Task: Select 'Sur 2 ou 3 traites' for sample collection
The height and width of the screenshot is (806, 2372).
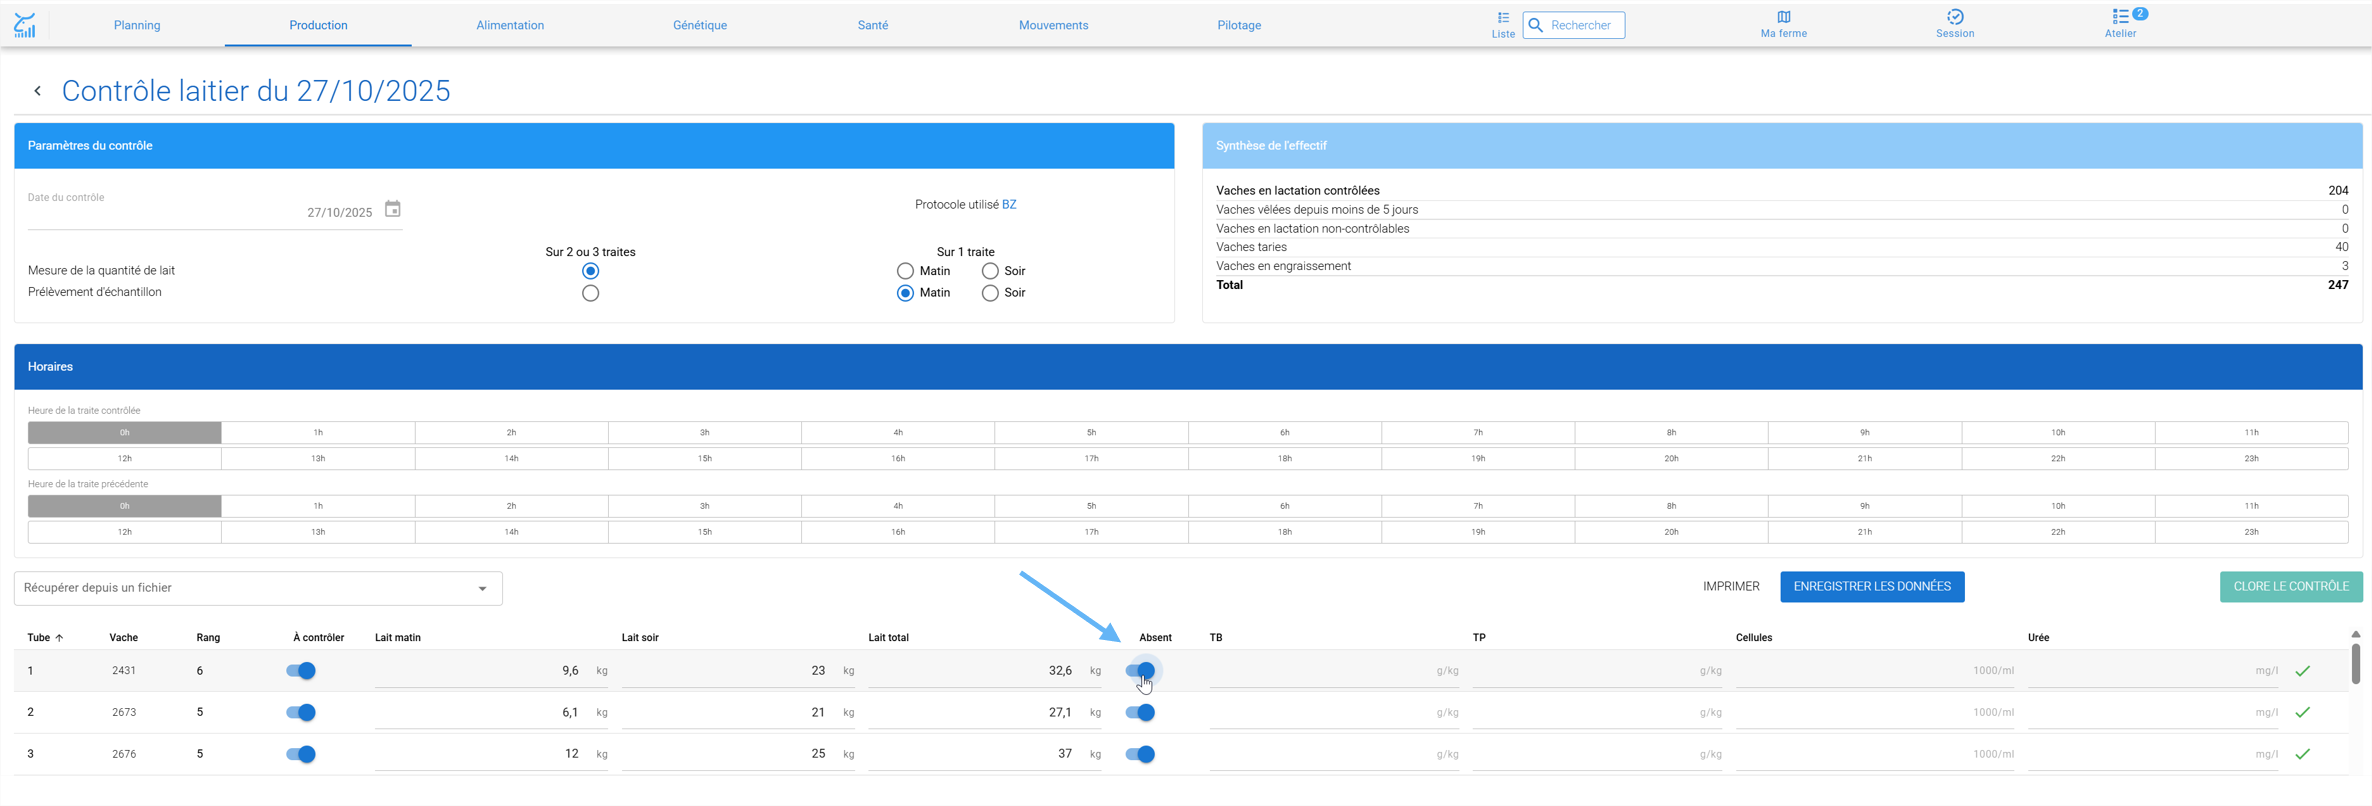Action: click(x=590, y=293)
